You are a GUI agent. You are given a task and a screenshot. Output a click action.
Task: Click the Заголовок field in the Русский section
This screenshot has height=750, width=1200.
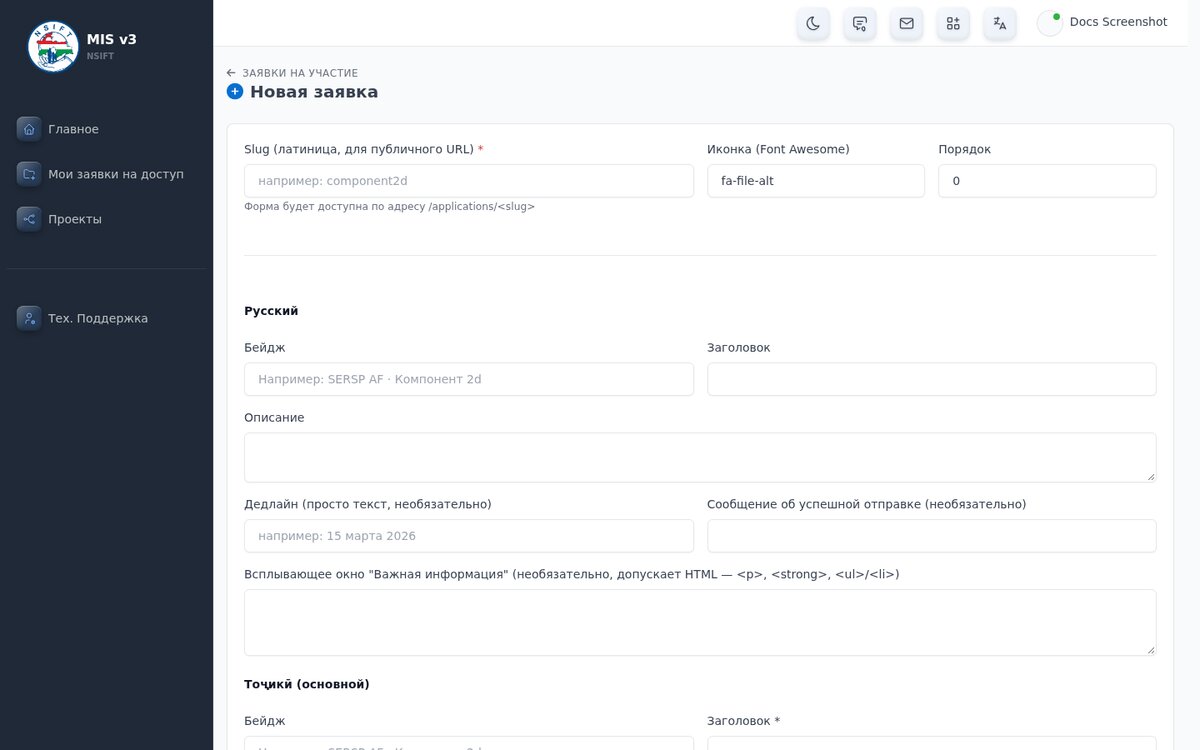click(932, 379)
